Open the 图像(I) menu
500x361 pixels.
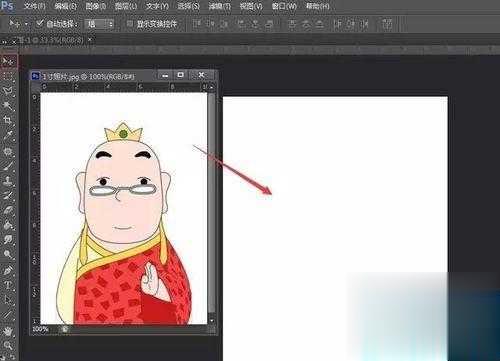[96, 6]
